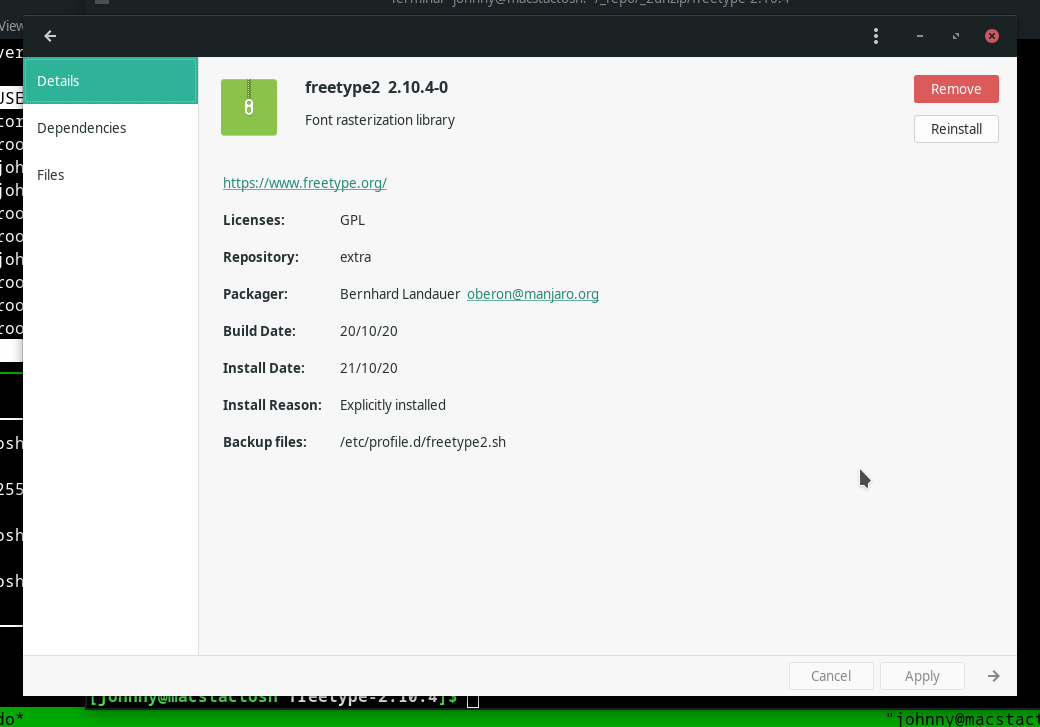Maximize the package manager window
Viewport: 1040px width, 727px height.
(956, 36)
